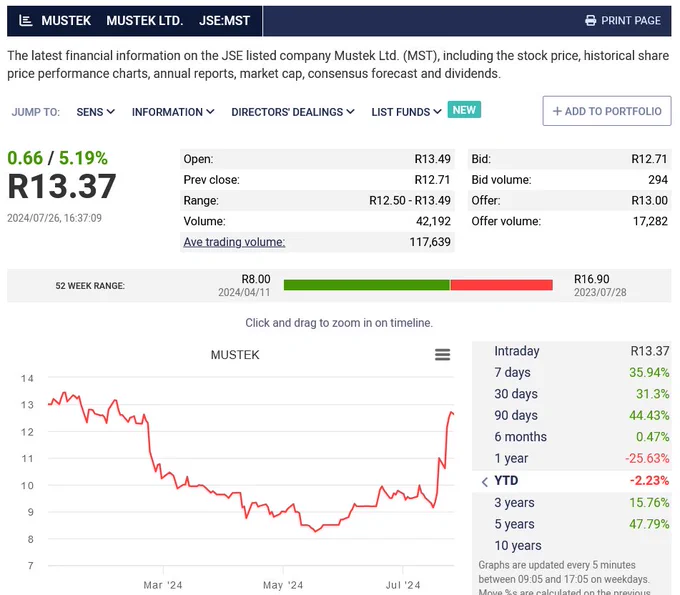Select the 1 year period
This screenshot has width=680, height=595.
pyautogui.click(x=572, y=458)
